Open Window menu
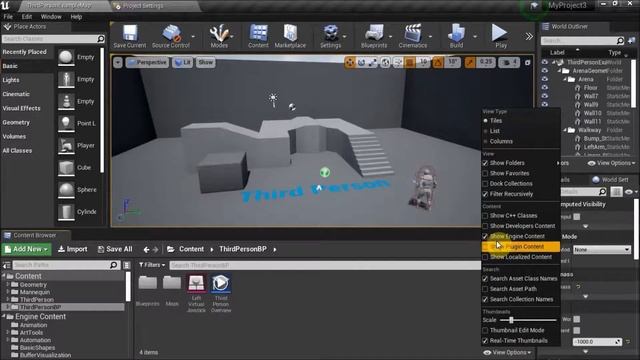Screen dimensions: 640x360 [x=51, y=17]
